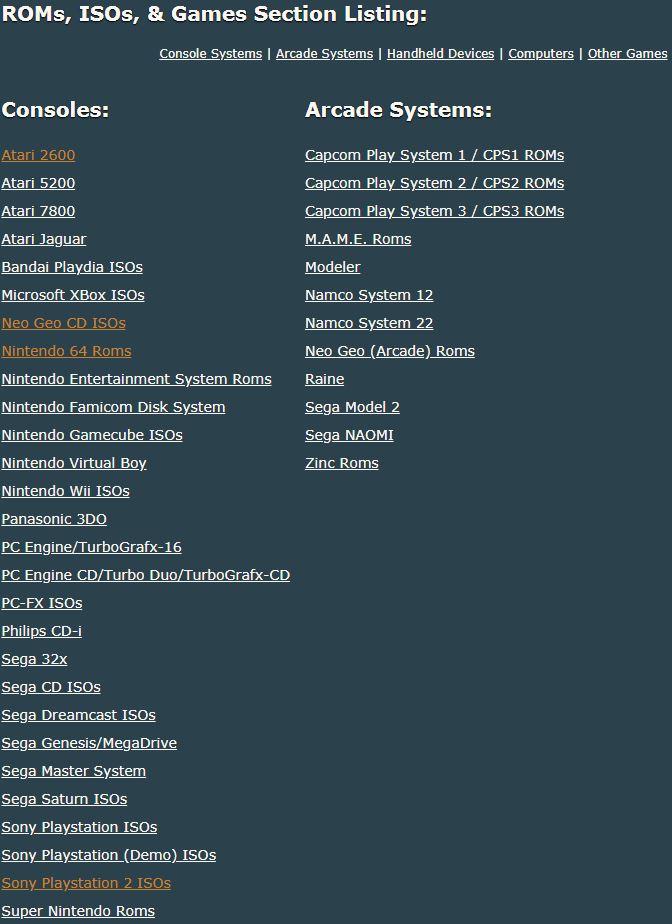The image size is (672, 924).
Task: Open PC-FX ISOs link
Action: pos(42,603)
